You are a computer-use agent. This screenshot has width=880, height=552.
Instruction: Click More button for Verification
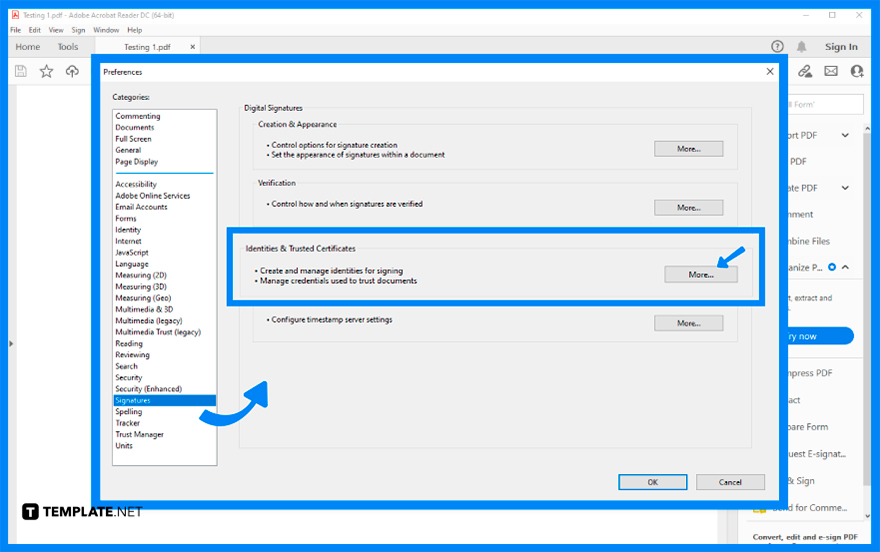(x=689, y=208)
